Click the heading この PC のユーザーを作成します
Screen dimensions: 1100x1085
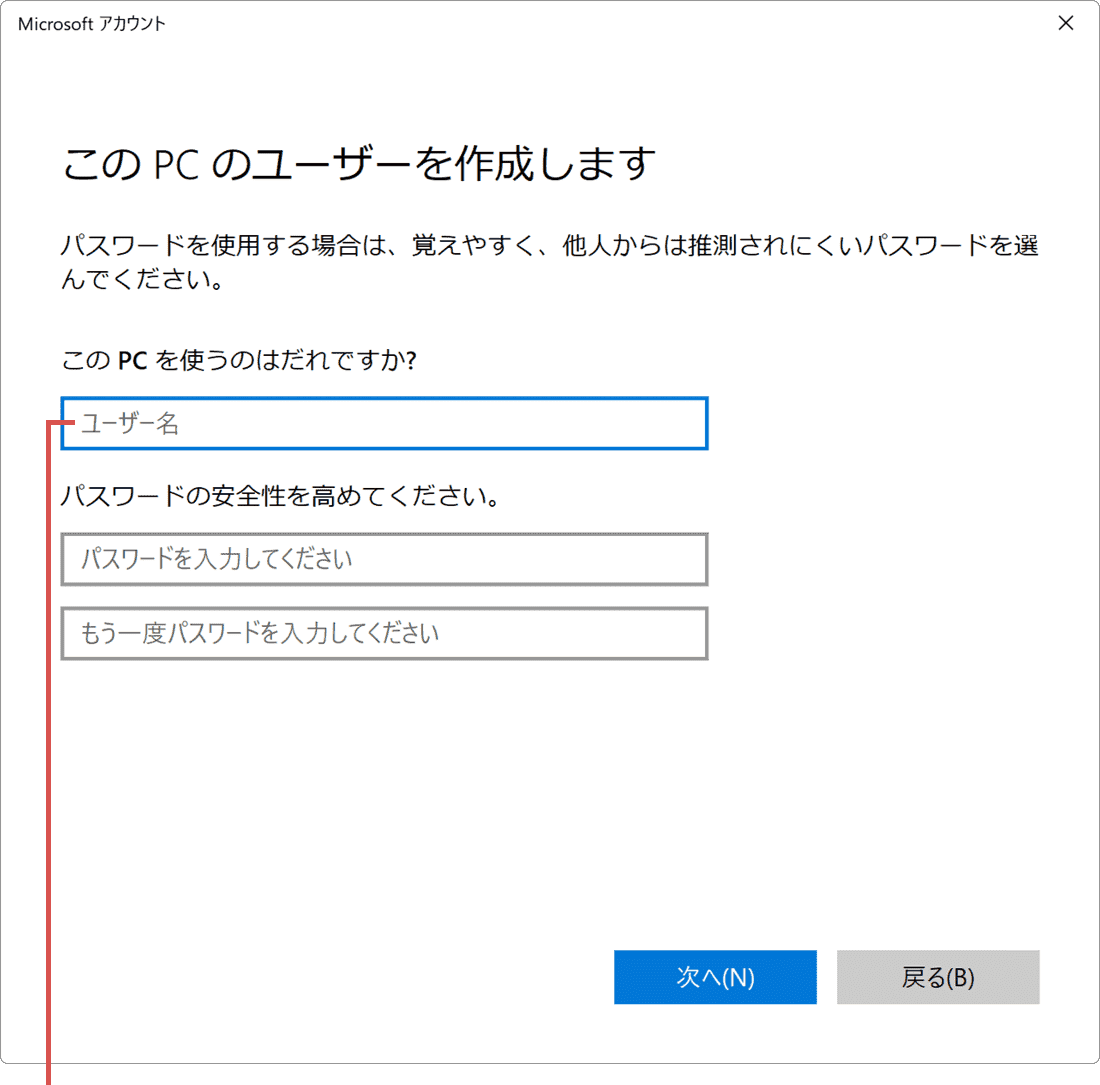point(359,164)
